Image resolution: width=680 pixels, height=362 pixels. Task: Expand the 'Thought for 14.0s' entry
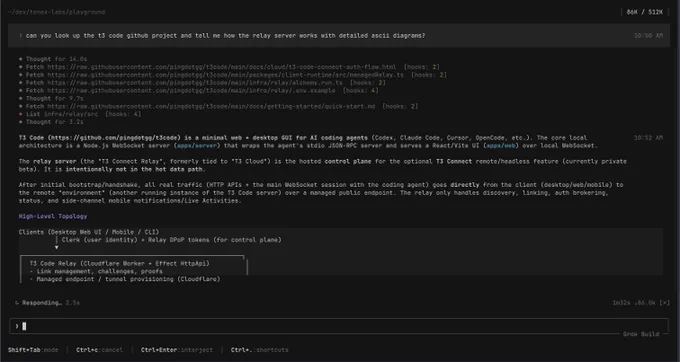tap(53, 59)
